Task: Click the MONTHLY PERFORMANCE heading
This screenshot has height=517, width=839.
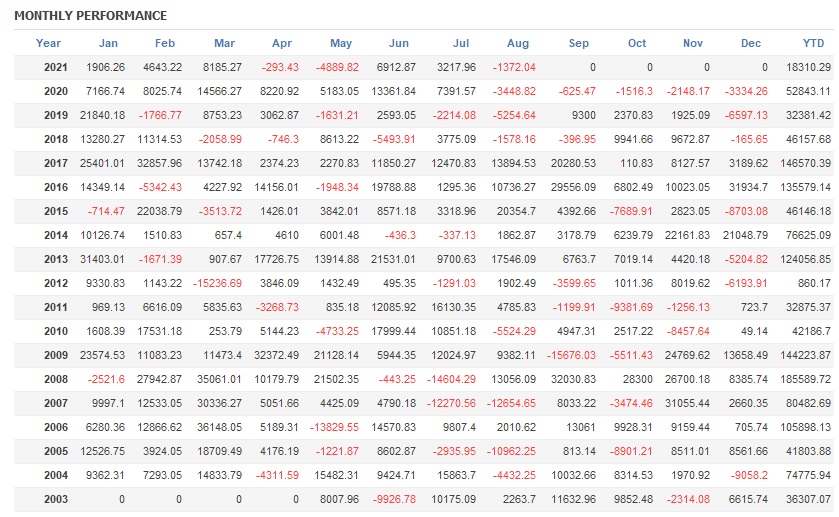Action: click(91, 16)
